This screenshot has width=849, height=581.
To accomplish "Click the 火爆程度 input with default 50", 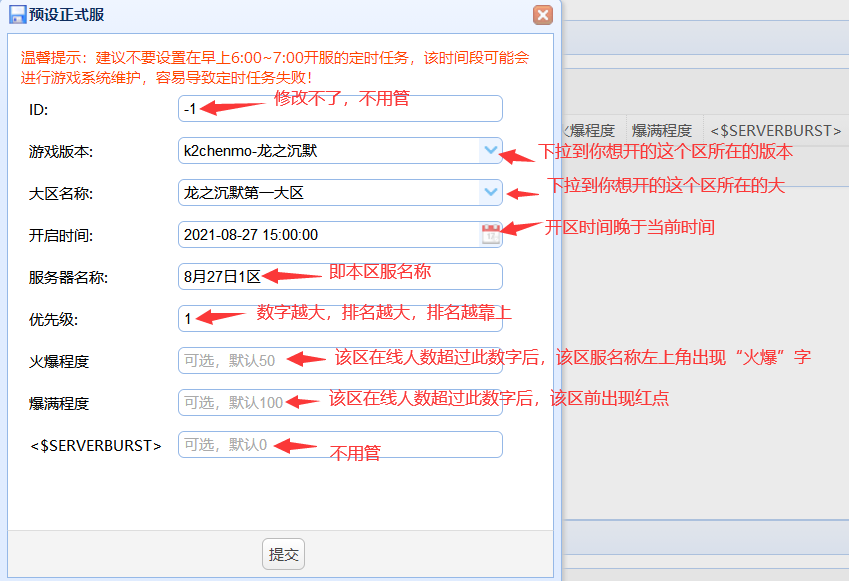I will tap(340, 360).
